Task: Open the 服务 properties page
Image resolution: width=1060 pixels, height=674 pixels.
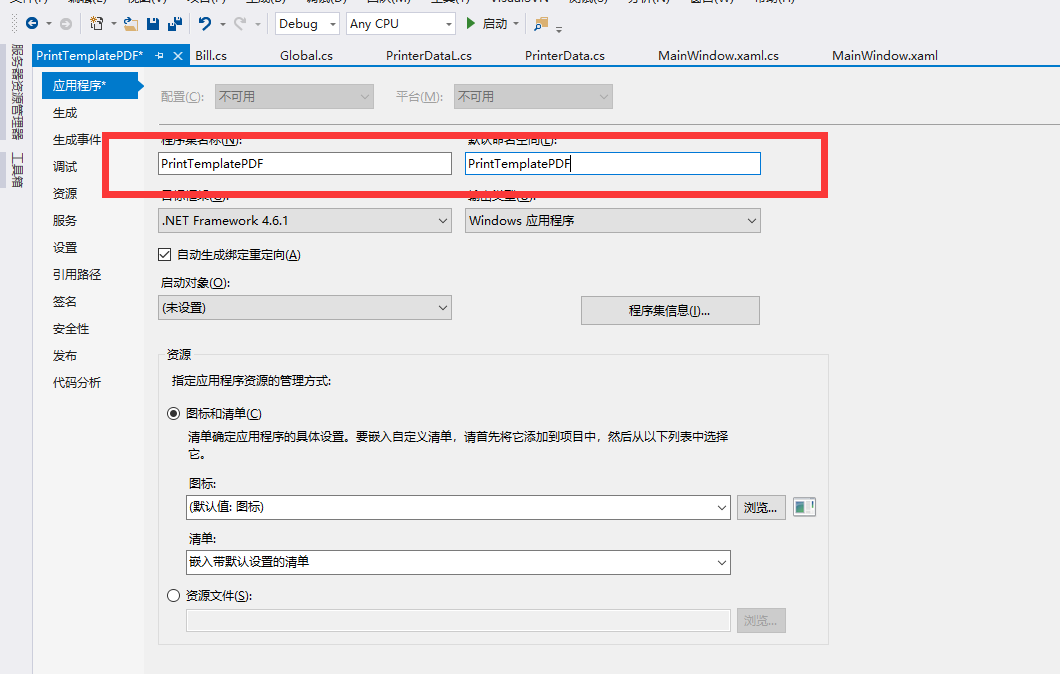Action: click(x=65, y=220)
